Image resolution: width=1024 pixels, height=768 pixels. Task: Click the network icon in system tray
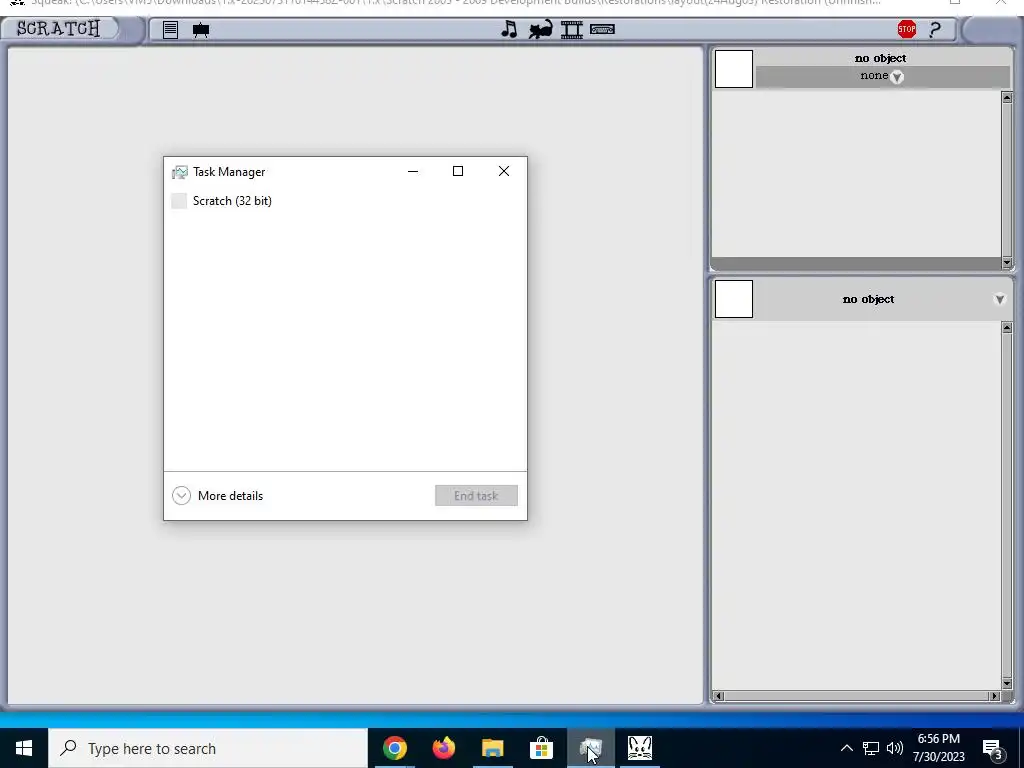(871, 748)
